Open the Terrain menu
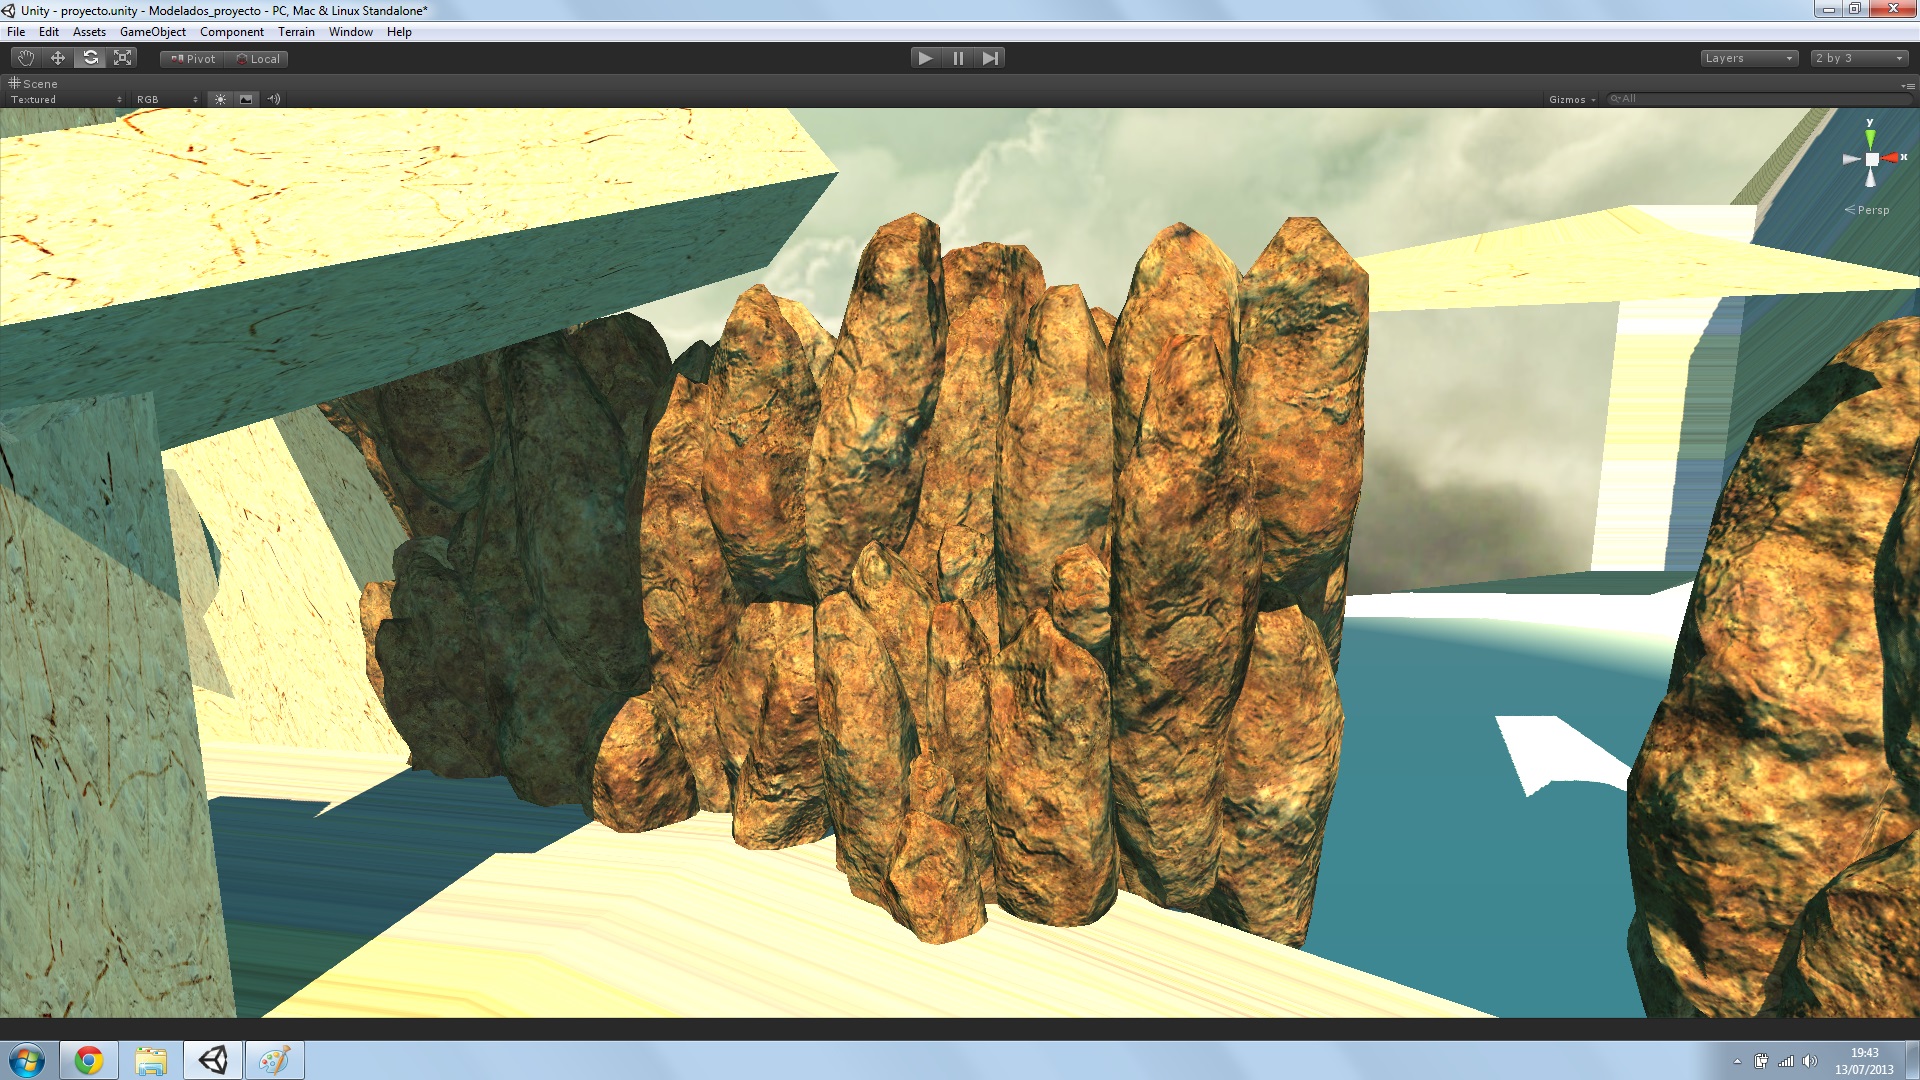This screenshot has width=1920, height=1080. [296, 32]
